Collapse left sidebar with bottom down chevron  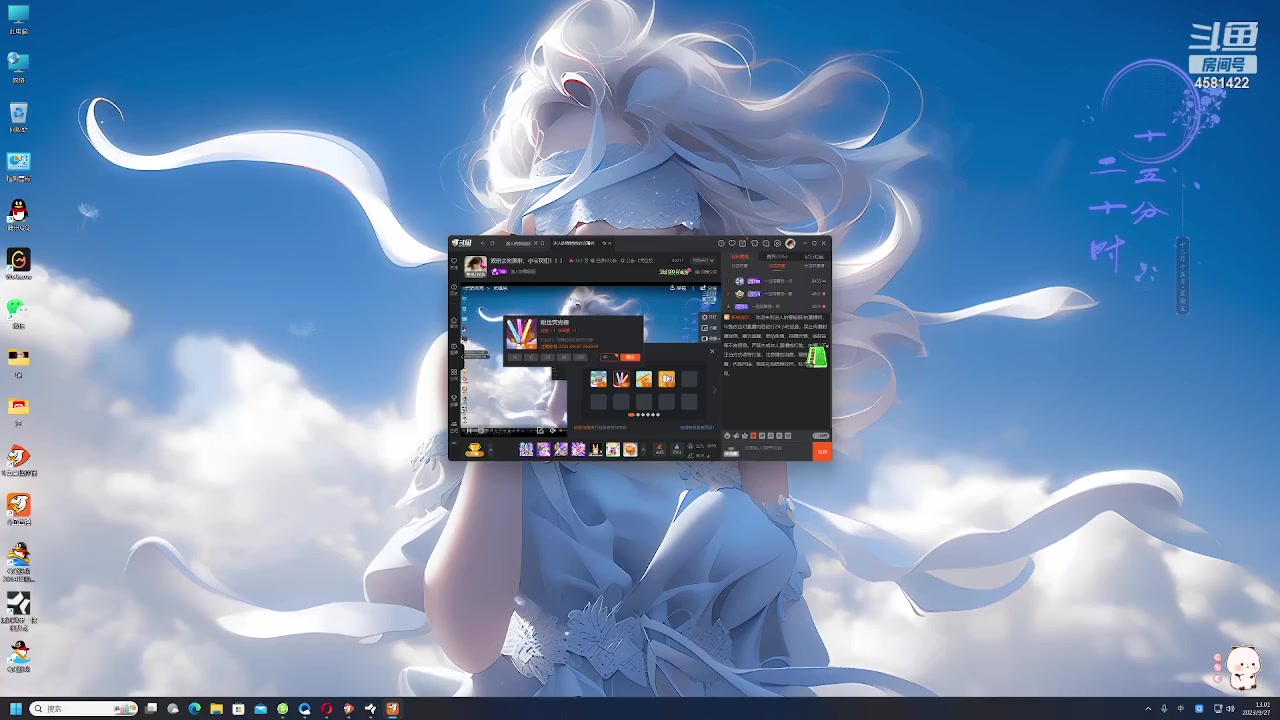[454, 443]
